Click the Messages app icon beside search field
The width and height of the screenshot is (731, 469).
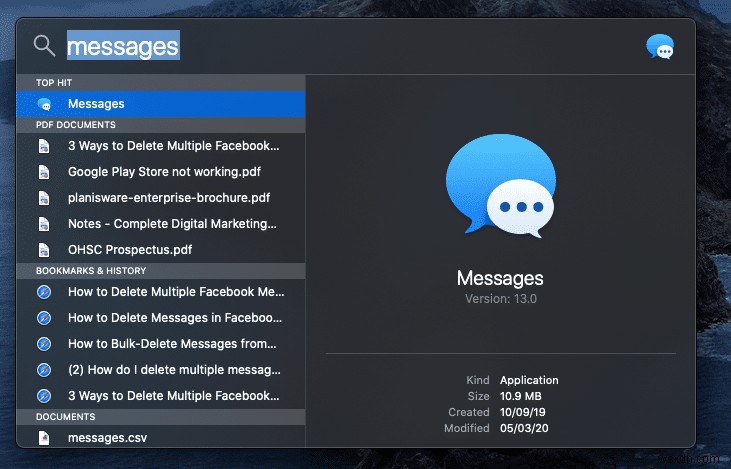660,46
